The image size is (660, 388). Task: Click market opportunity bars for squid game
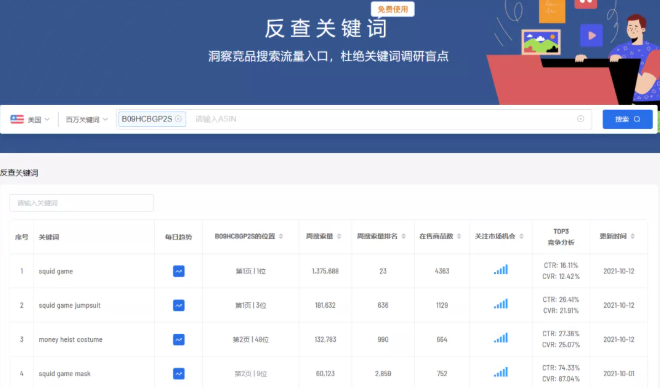click(501, 270)
